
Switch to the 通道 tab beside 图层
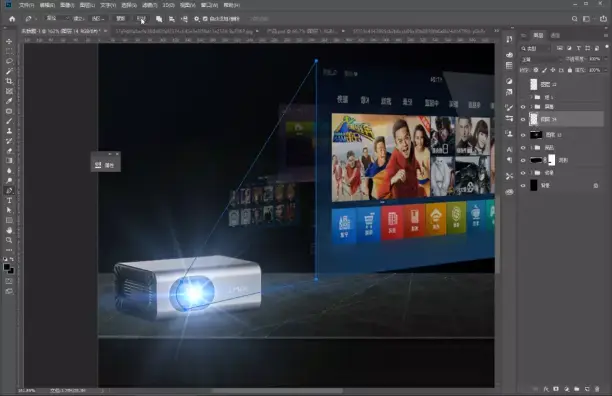coord(555,36)
